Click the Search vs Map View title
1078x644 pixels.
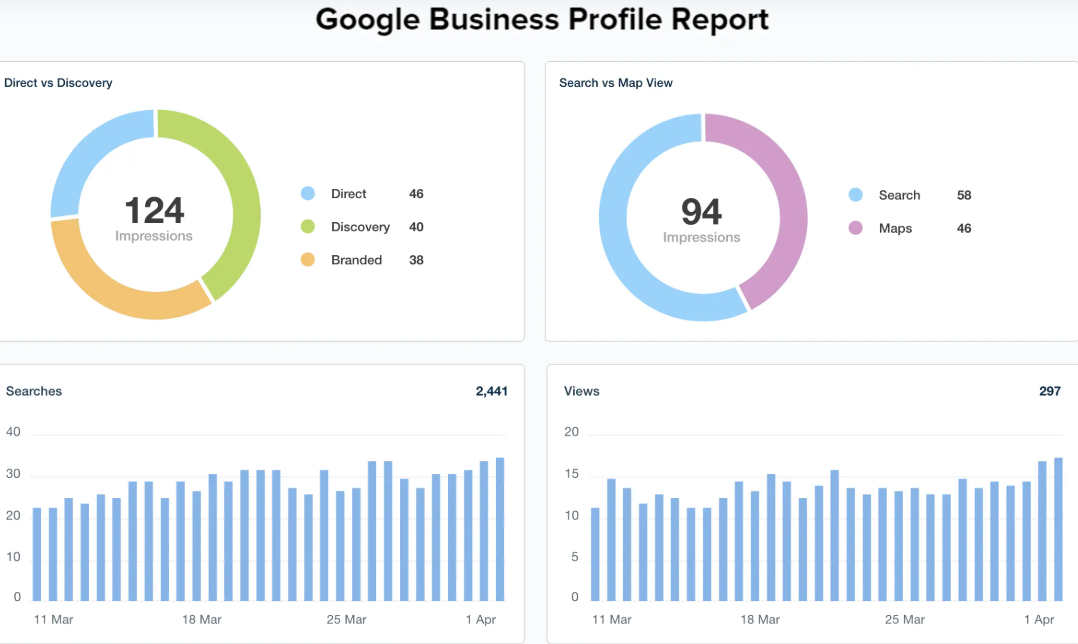click(616, 82)
